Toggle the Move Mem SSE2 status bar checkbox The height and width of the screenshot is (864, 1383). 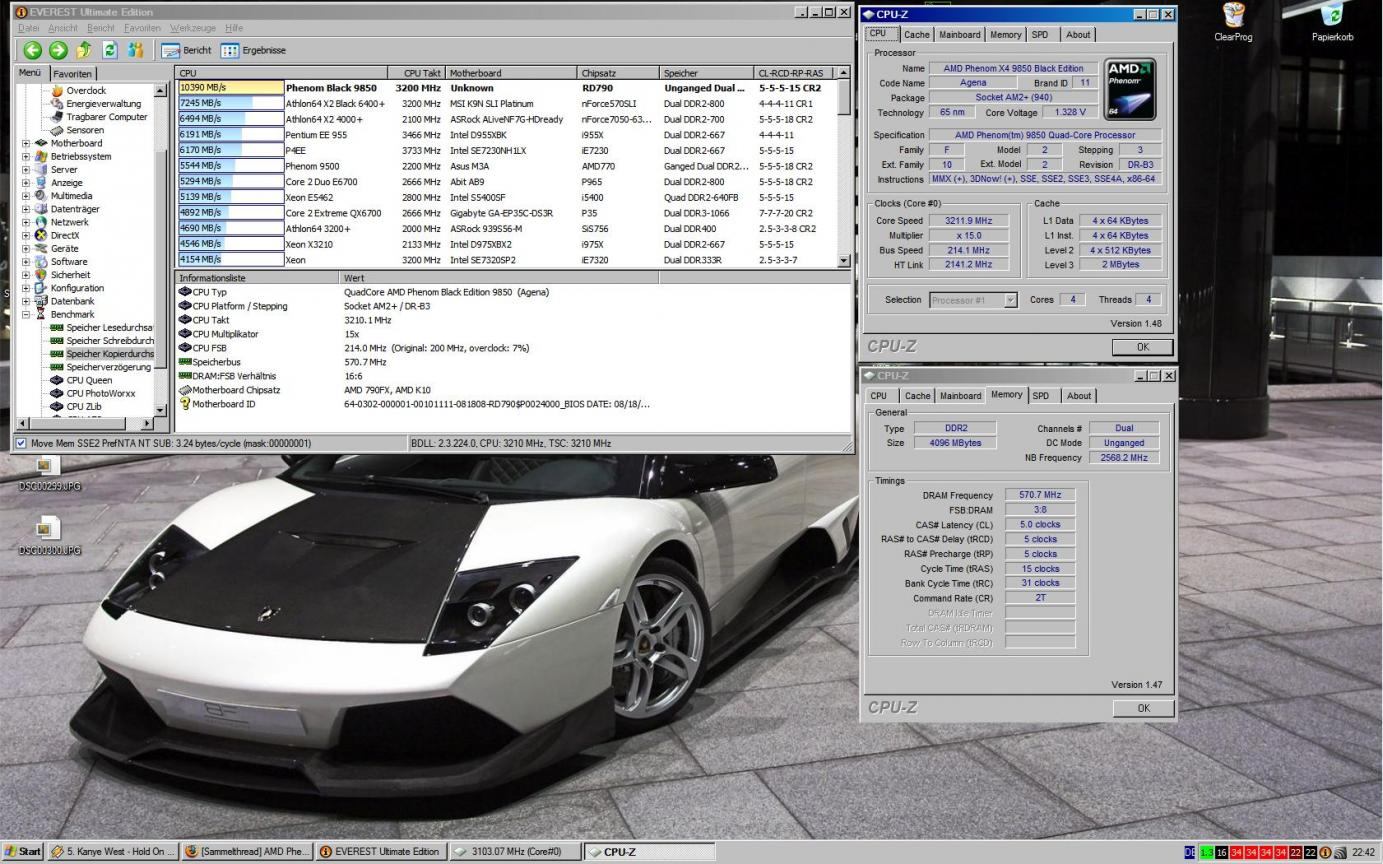click(x=21, y=443)
